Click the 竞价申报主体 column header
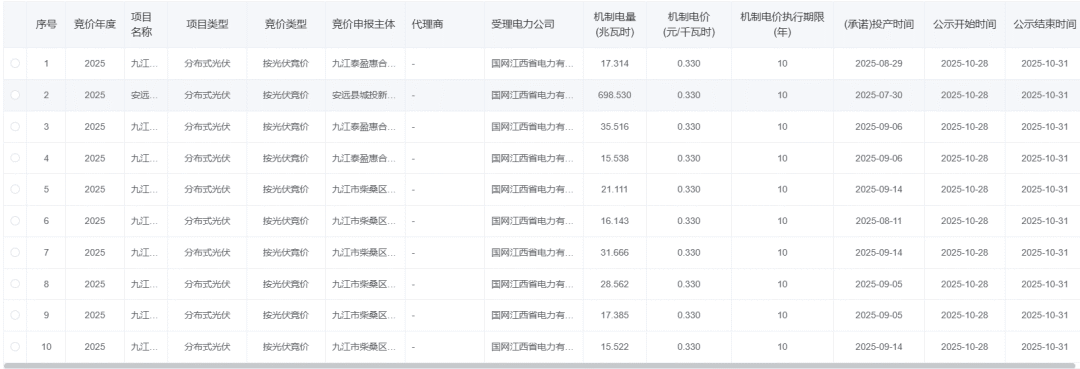This screenshot has height=369, width=1080. click(364, 24)
